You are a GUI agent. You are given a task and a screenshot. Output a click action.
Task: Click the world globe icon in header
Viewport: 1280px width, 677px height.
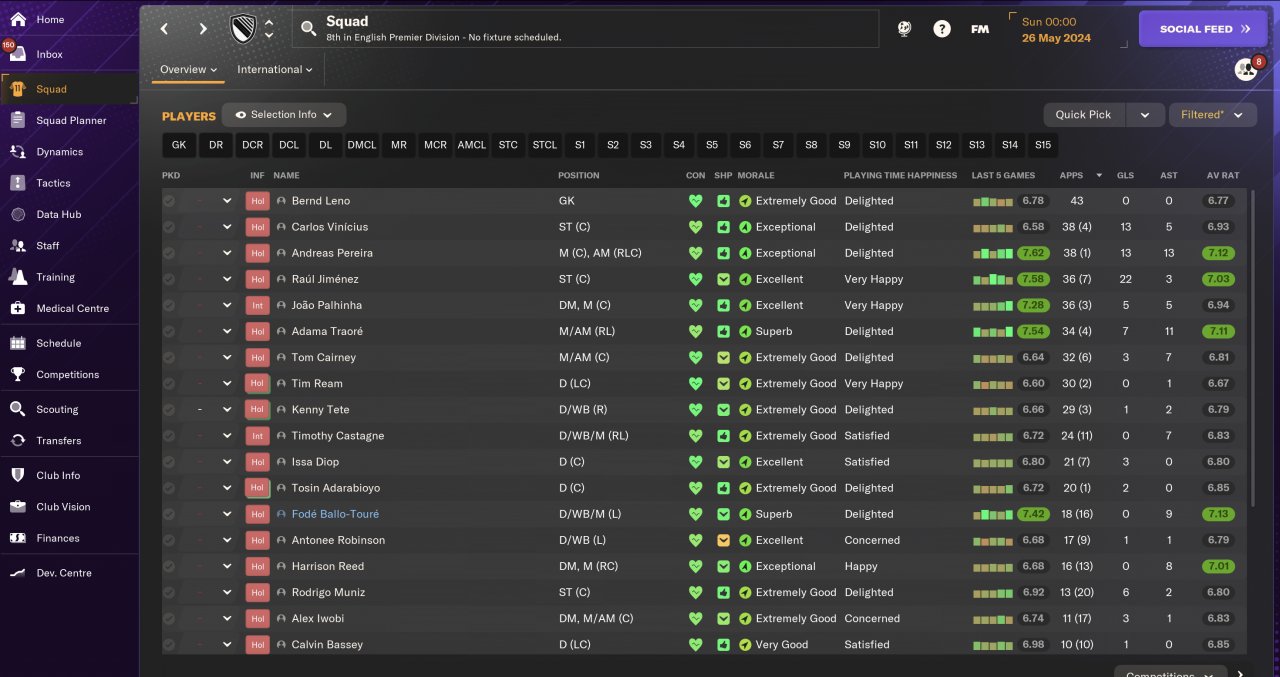904,29
